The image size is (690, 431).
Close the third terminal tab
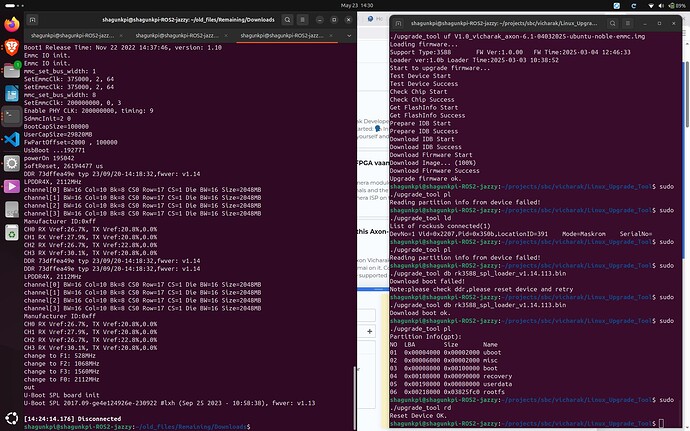click(331, 36)
